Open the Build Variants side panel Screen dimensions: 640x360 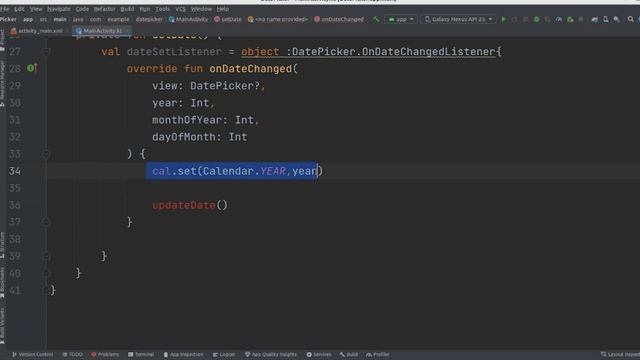pos(2,325)
